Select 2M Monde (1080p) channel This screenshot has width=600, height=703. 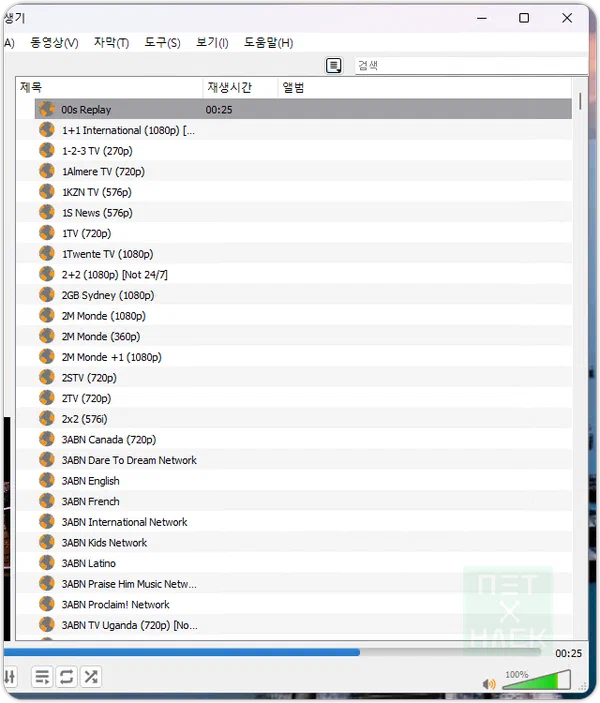(303, 316)
